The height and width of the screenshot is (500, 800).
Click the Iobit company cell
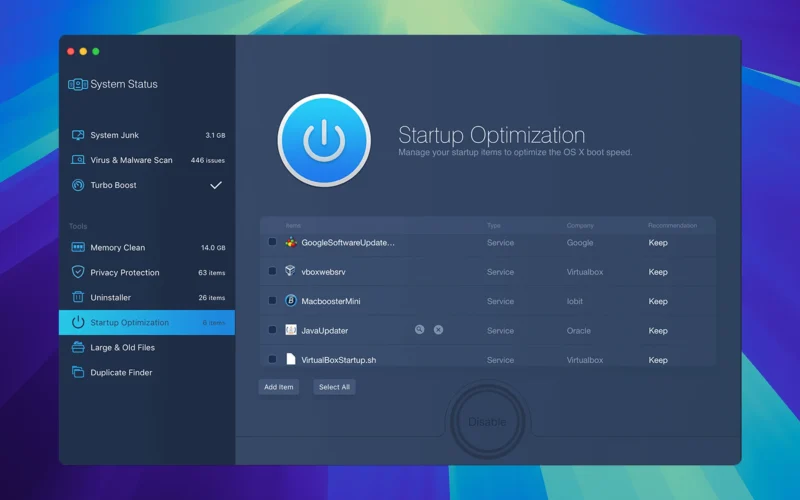pyautogui.click(x=574, y=301)
